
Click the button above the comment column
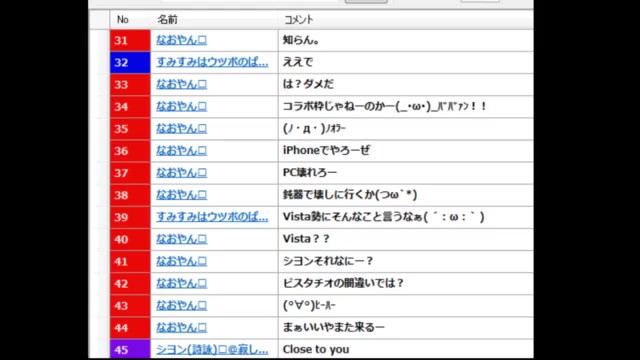366,1
